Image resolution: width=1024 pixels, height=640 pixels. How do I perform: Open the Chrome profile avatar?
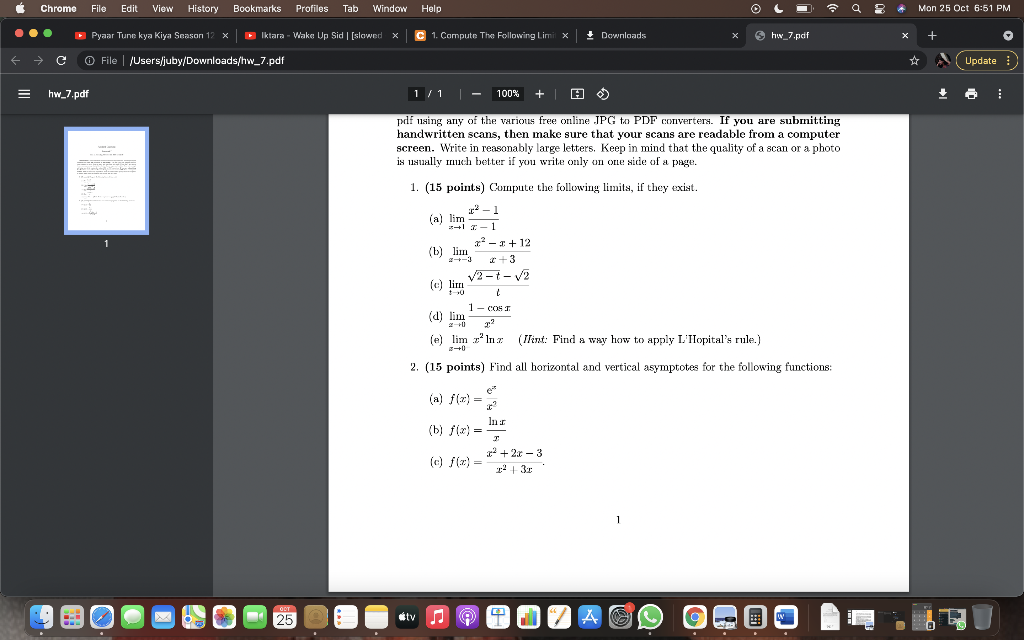[942, 61]
